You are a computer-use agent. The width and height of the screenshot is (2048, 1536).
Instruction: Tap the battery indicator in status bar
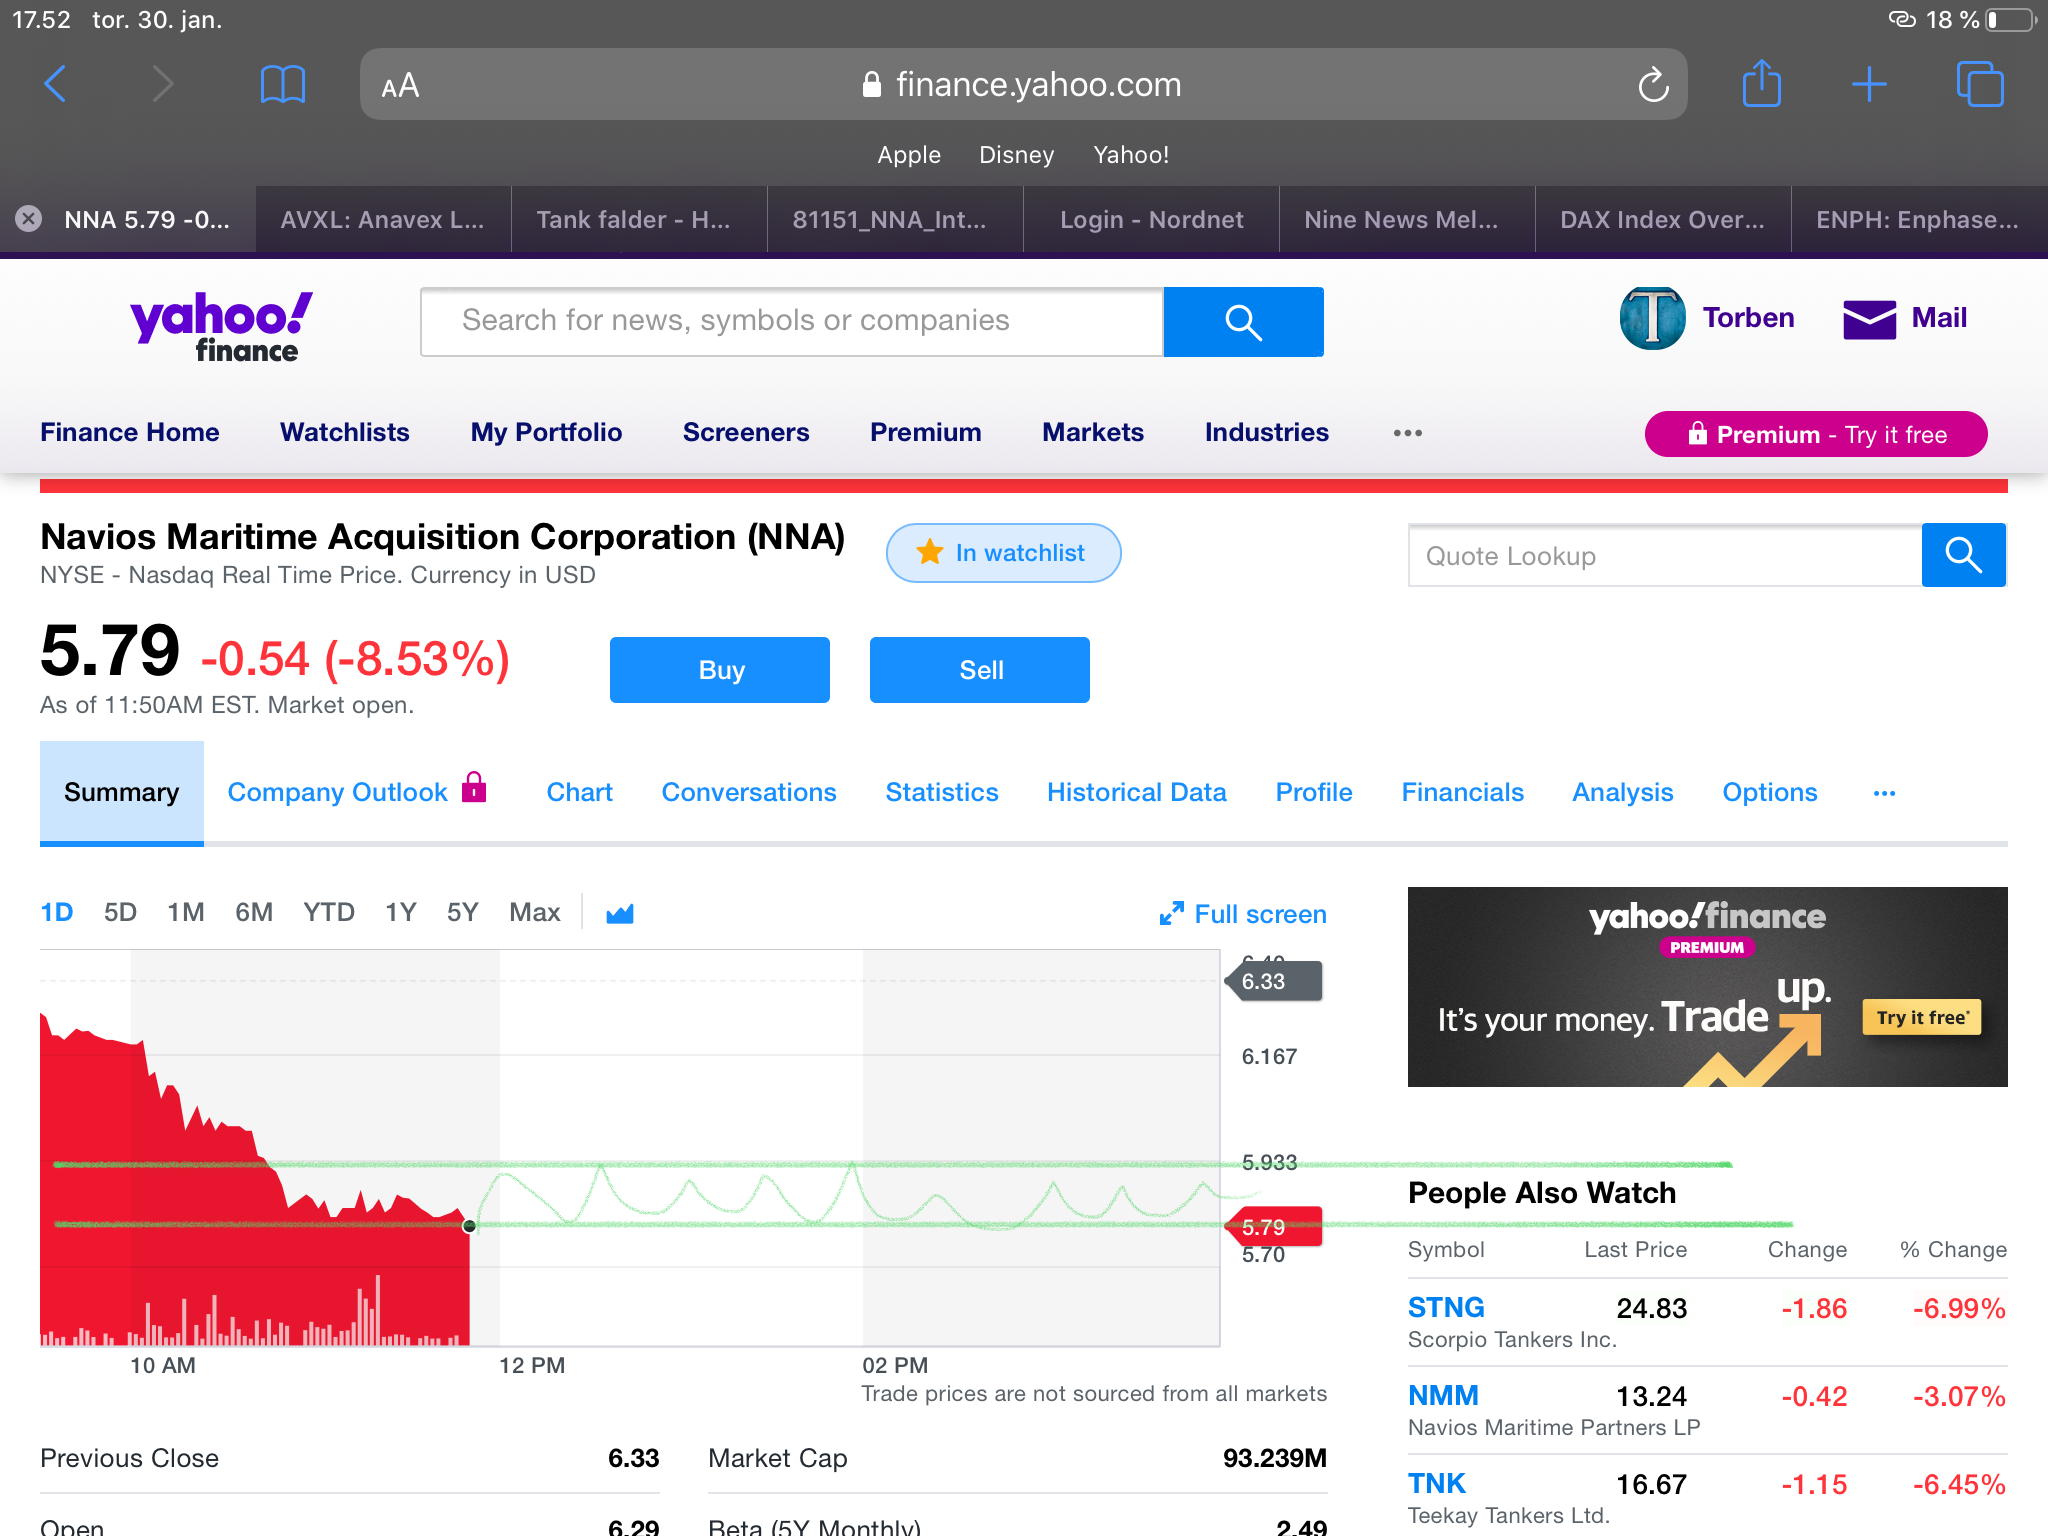(x=2010, y=20)
